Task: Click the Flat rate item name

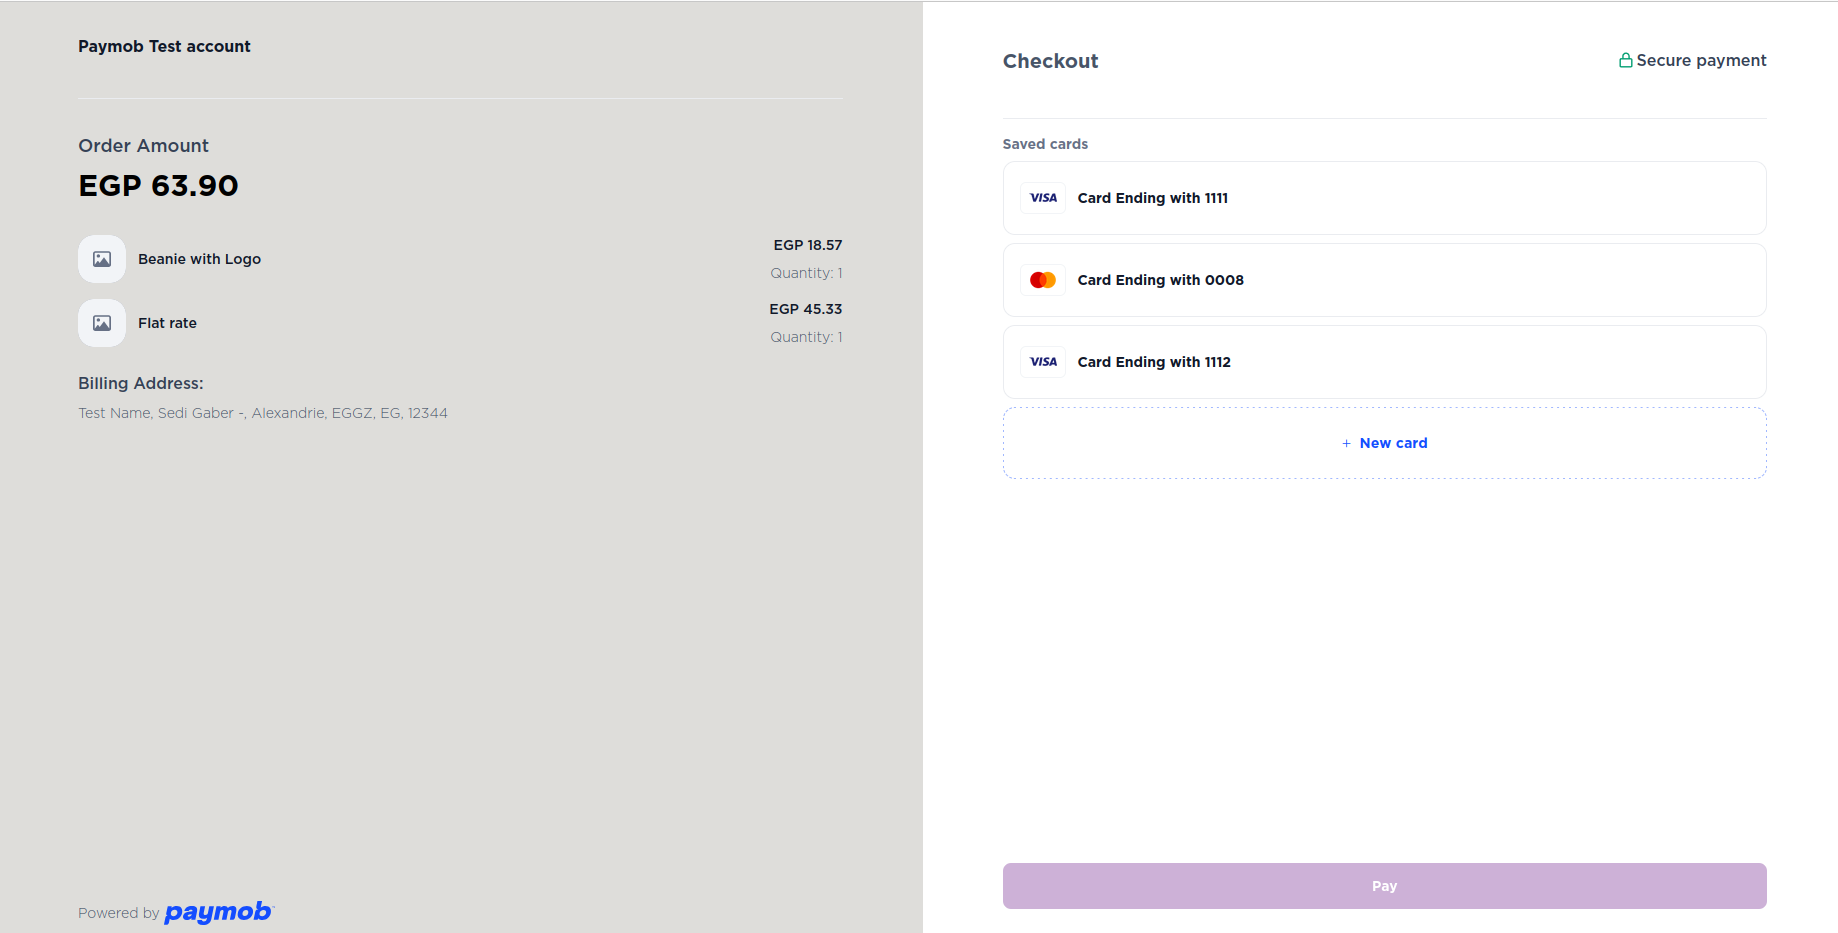Action: click(x=167, y=323)
